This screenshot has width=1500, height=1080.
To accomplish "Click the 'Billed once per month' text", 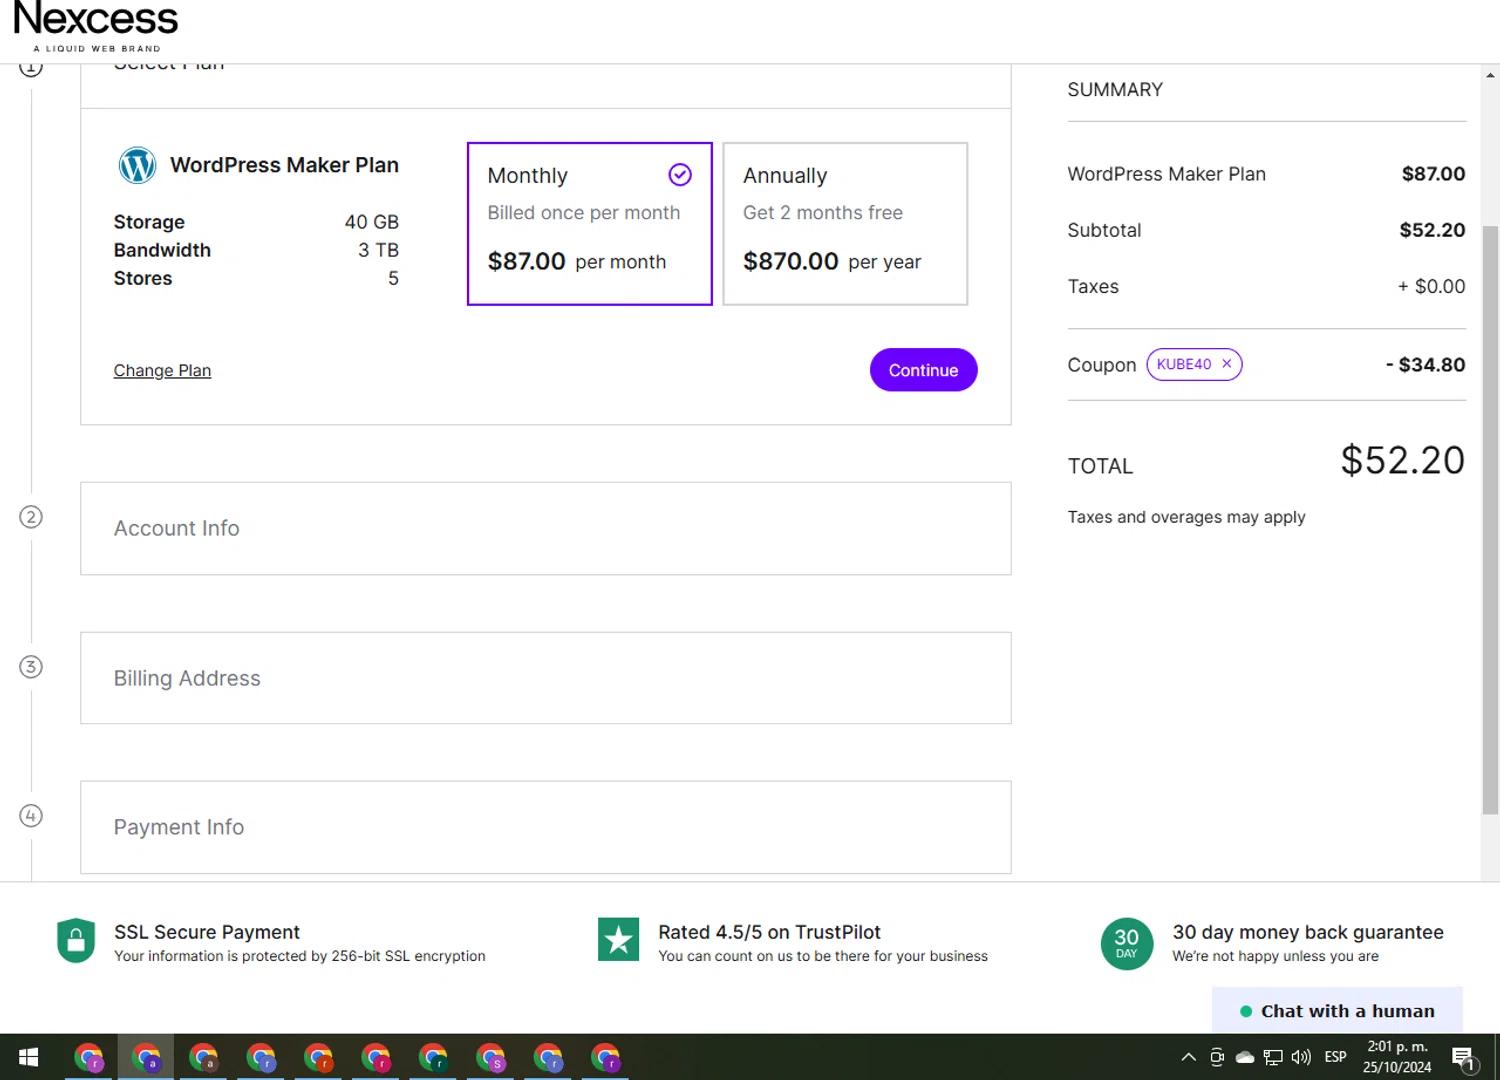I will (x=583, y=213).
